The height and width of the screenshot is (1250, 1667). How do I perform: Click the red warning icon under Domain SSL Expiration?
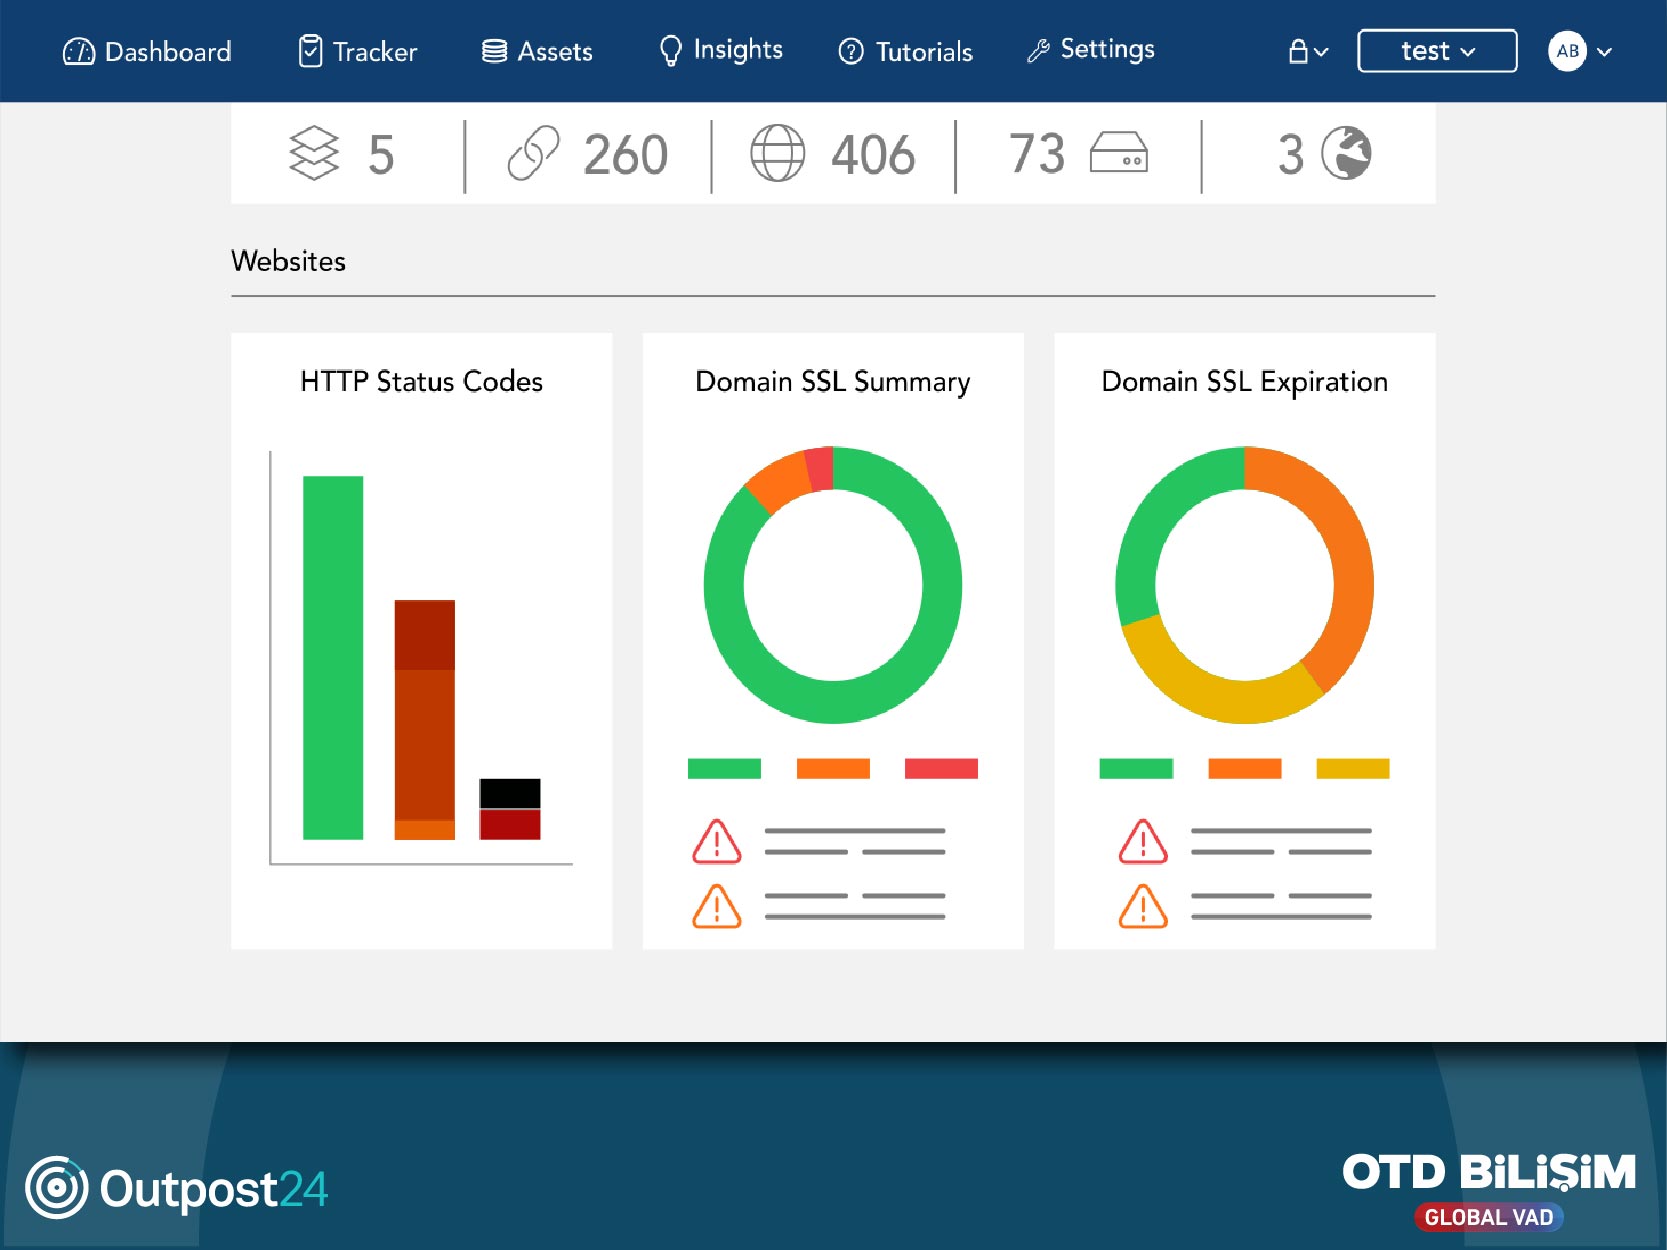coord(1143,841)
